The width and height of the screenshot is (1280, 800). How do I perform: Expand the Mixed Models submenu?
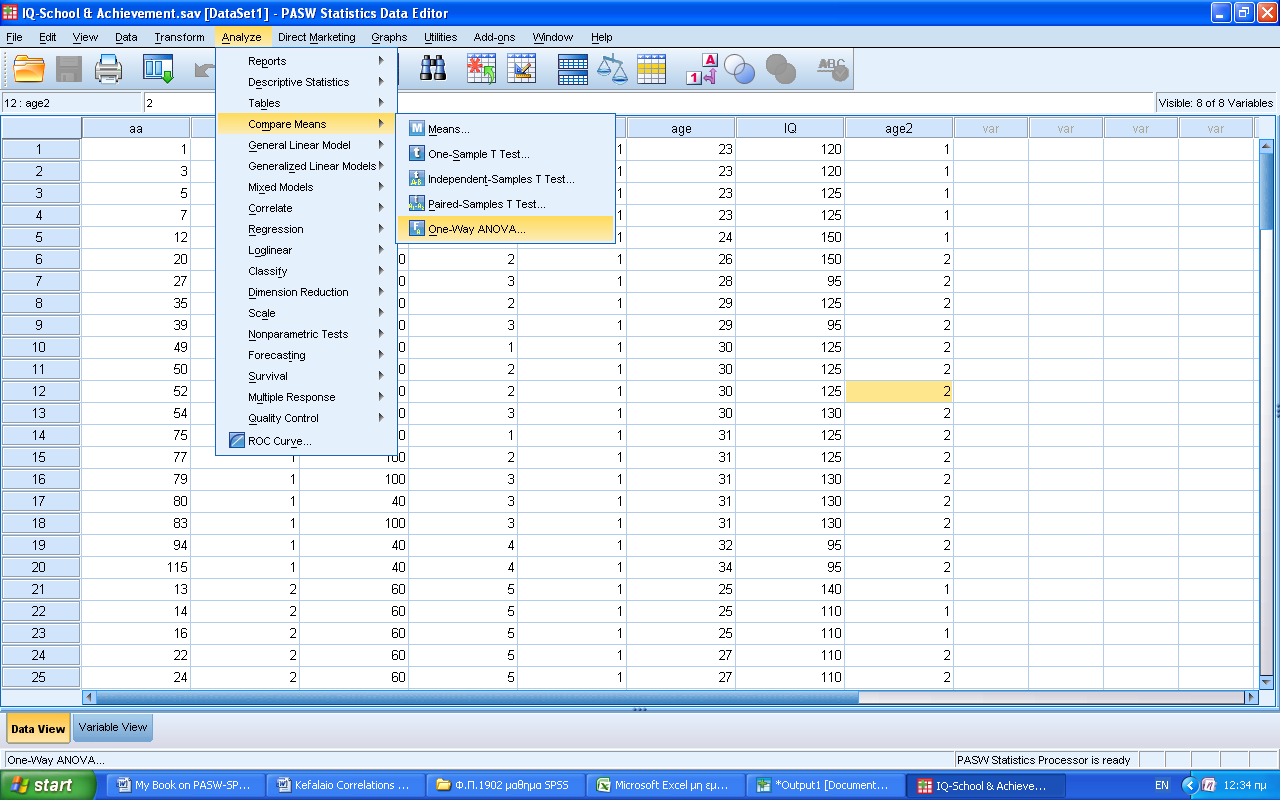tap(307, 187)
